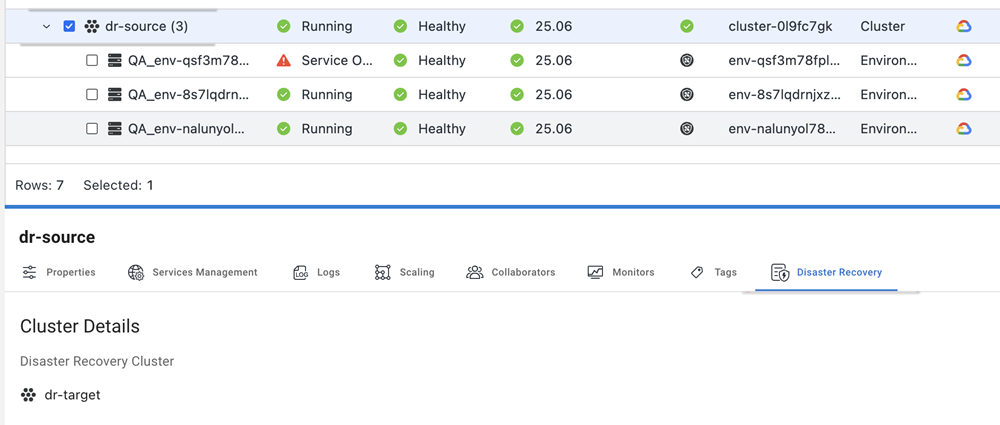
Task: Click the green Healthy checkmark for QA_env-8s7lqdrn
Action: pos(400,95)
